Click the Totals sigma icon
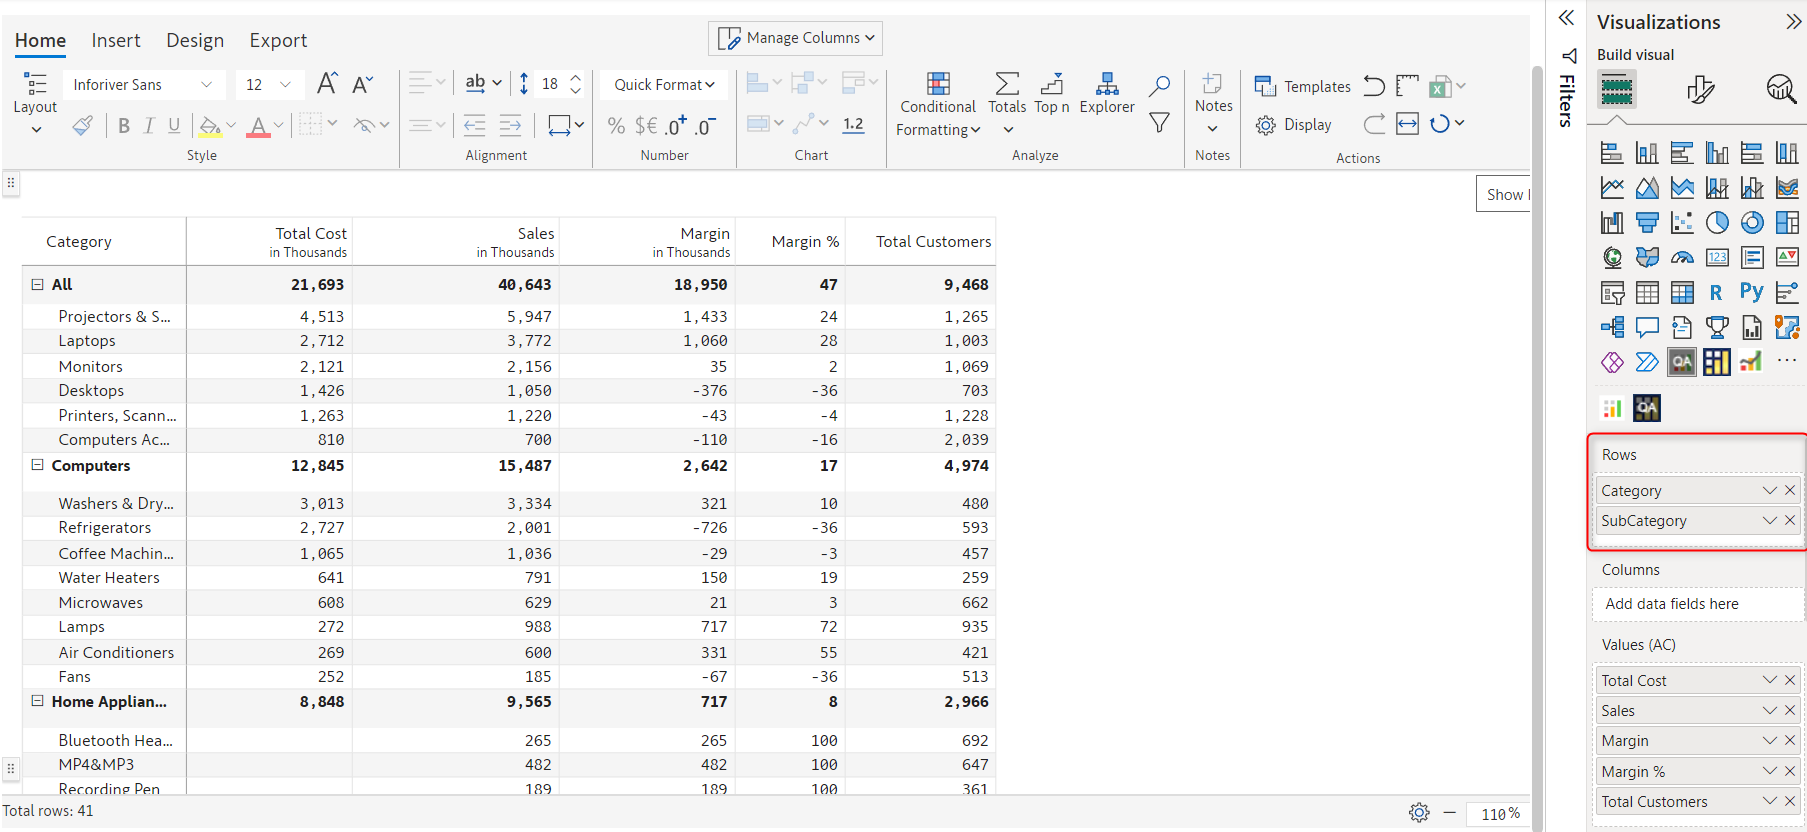 coord(1007,84)
